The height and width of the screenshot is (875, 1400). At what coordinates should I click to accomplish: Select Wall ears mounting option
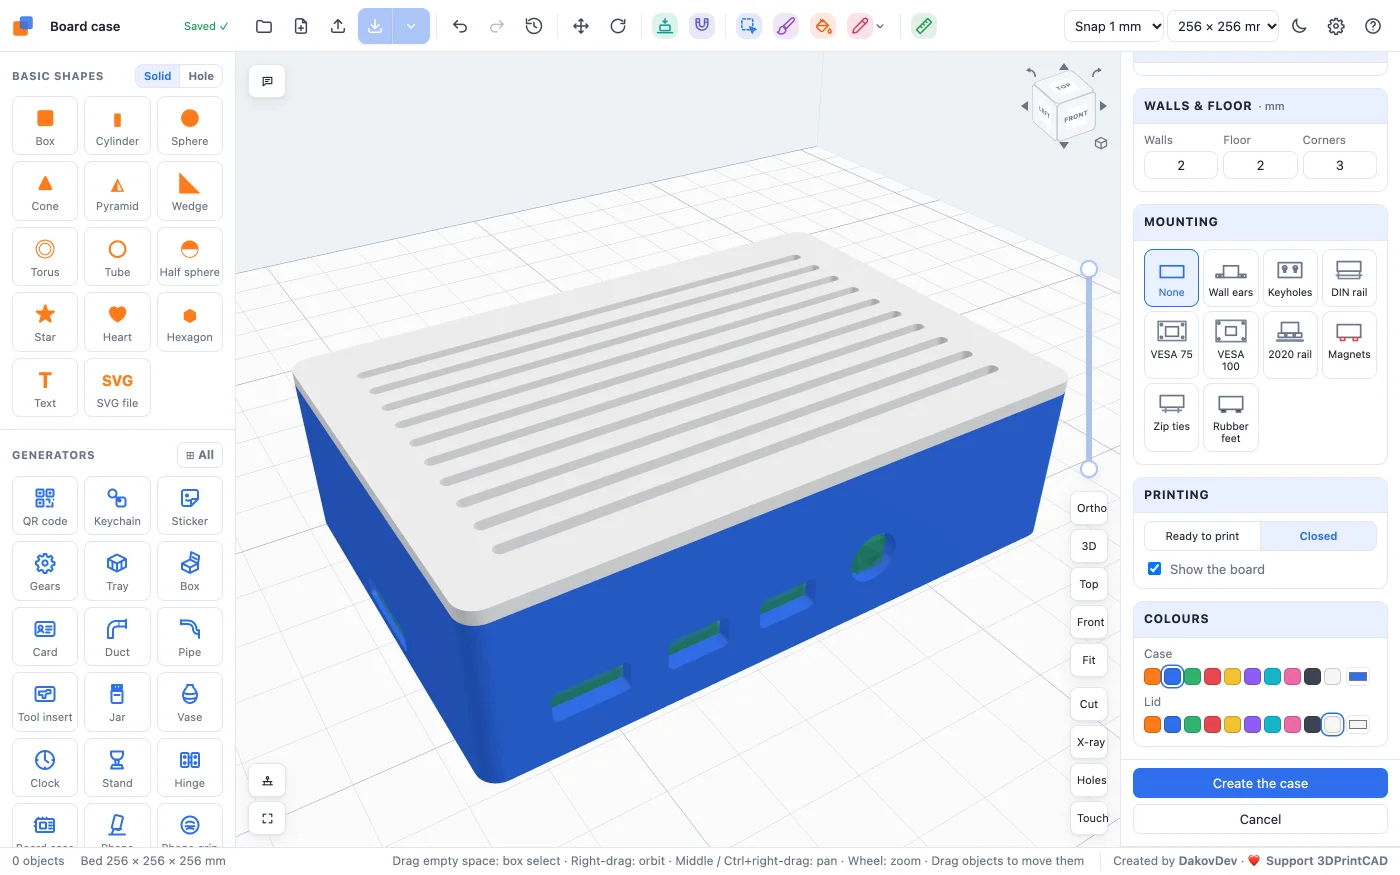point(1230,278)
